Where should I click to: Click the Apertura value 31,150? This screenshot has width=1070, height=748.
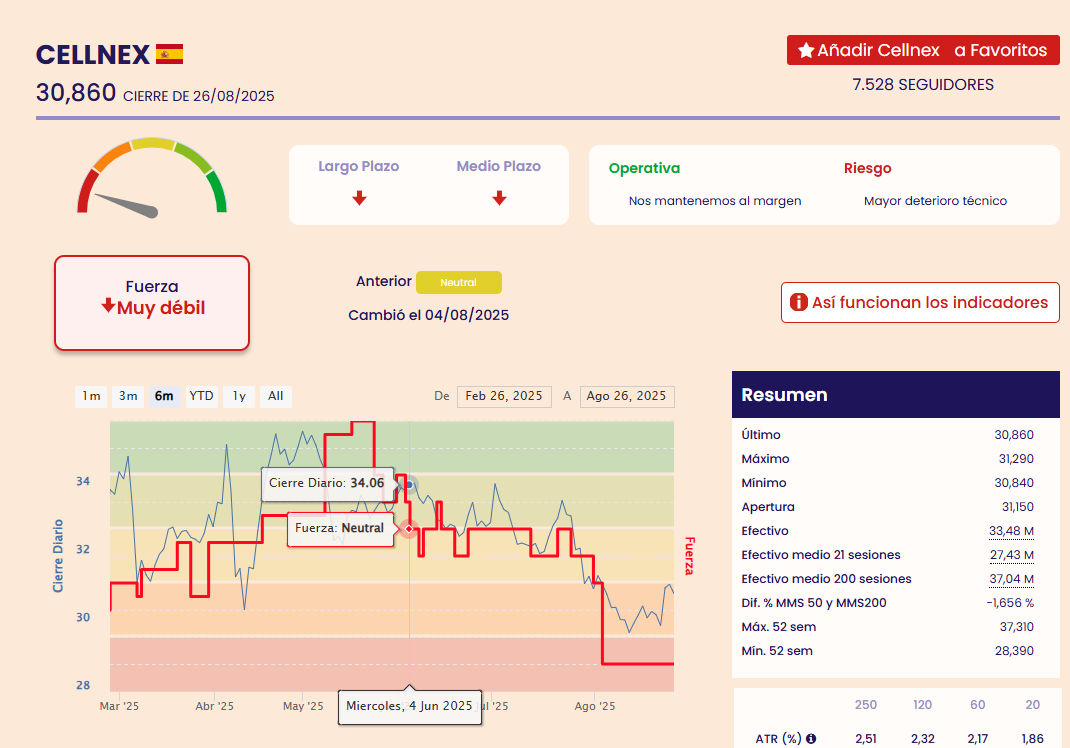point(1017,507)
